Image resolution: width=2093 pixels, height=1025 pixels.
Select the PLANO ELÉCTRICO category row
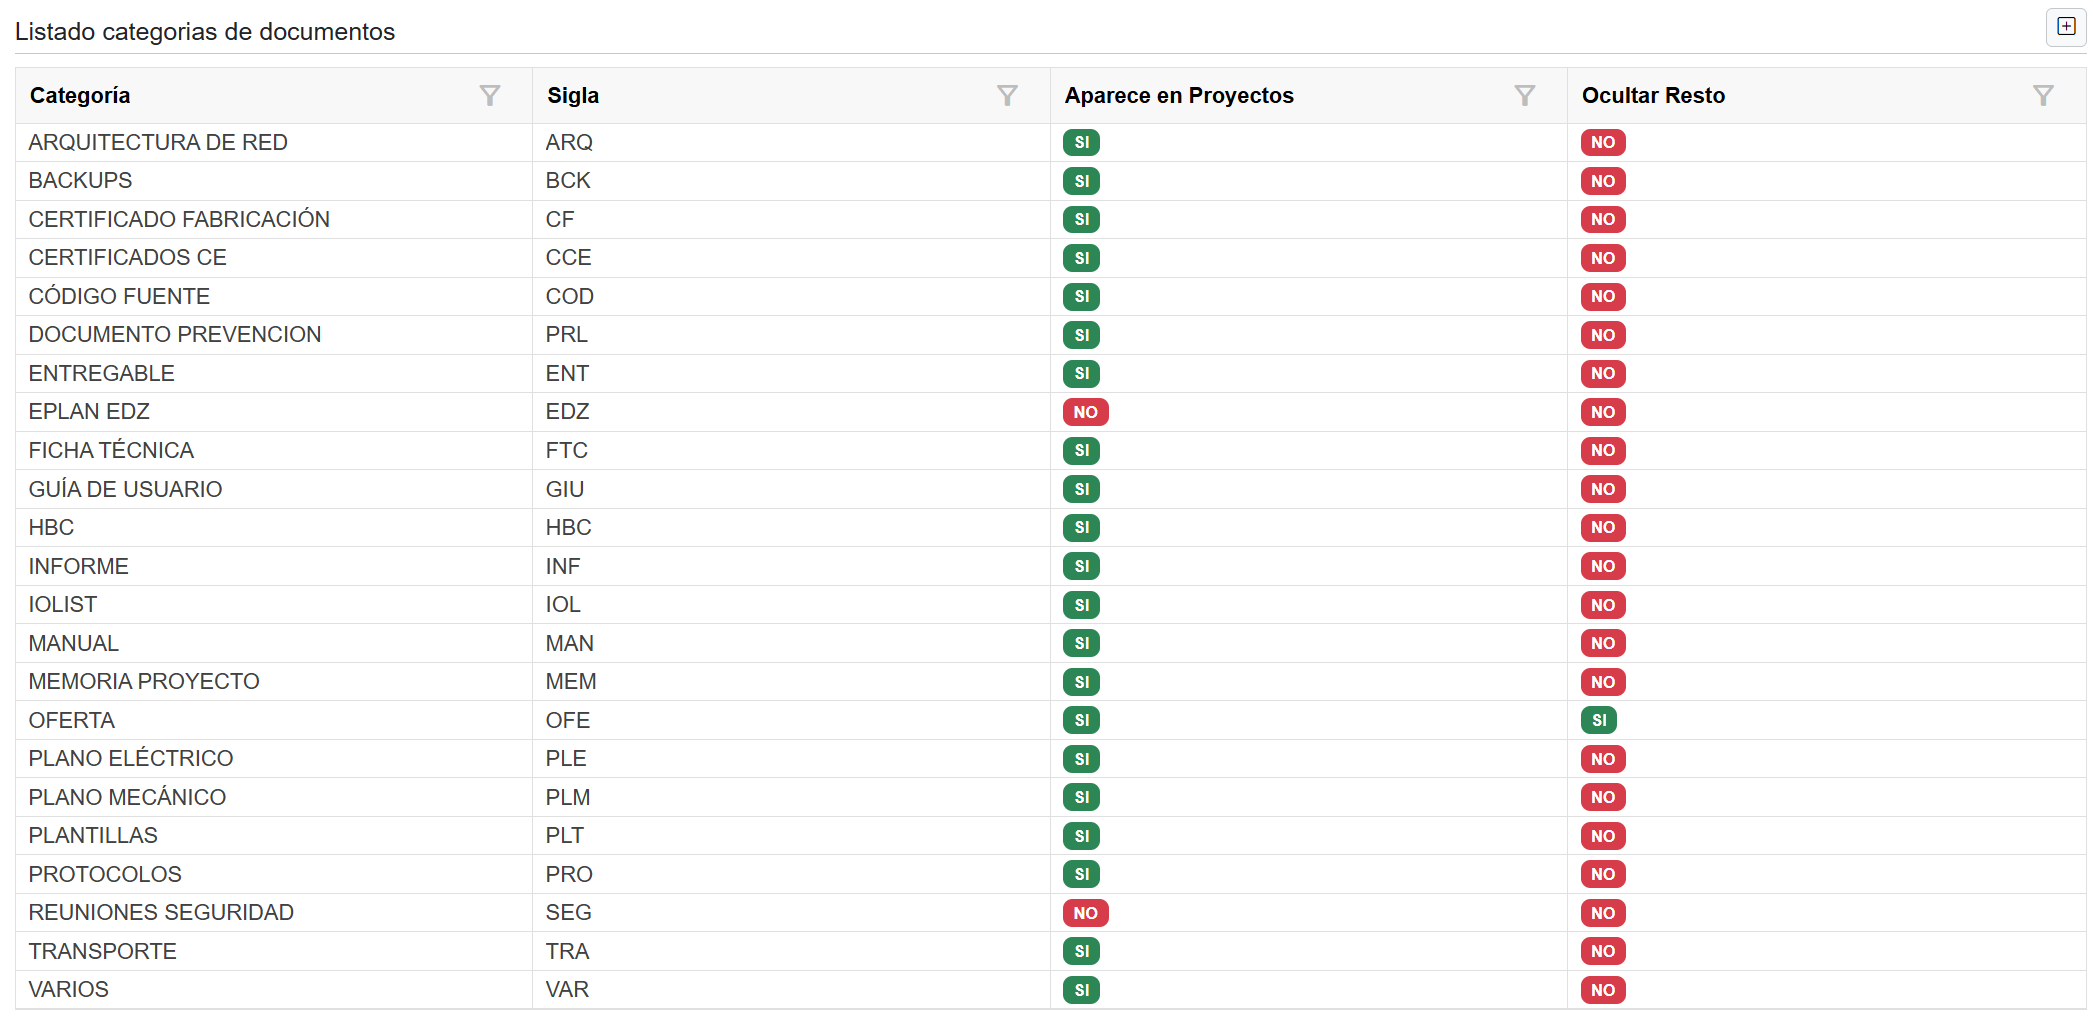130,759
